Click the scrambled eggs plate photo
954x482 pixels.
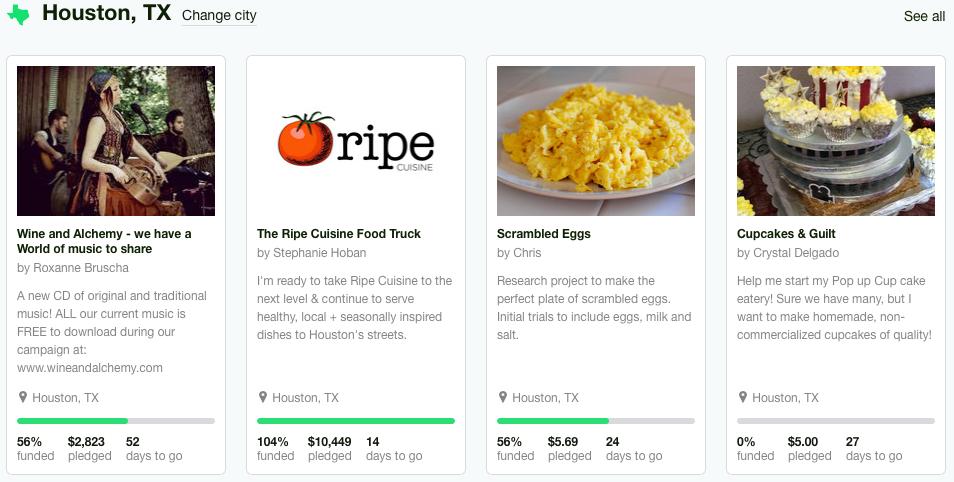click(596, 141)
